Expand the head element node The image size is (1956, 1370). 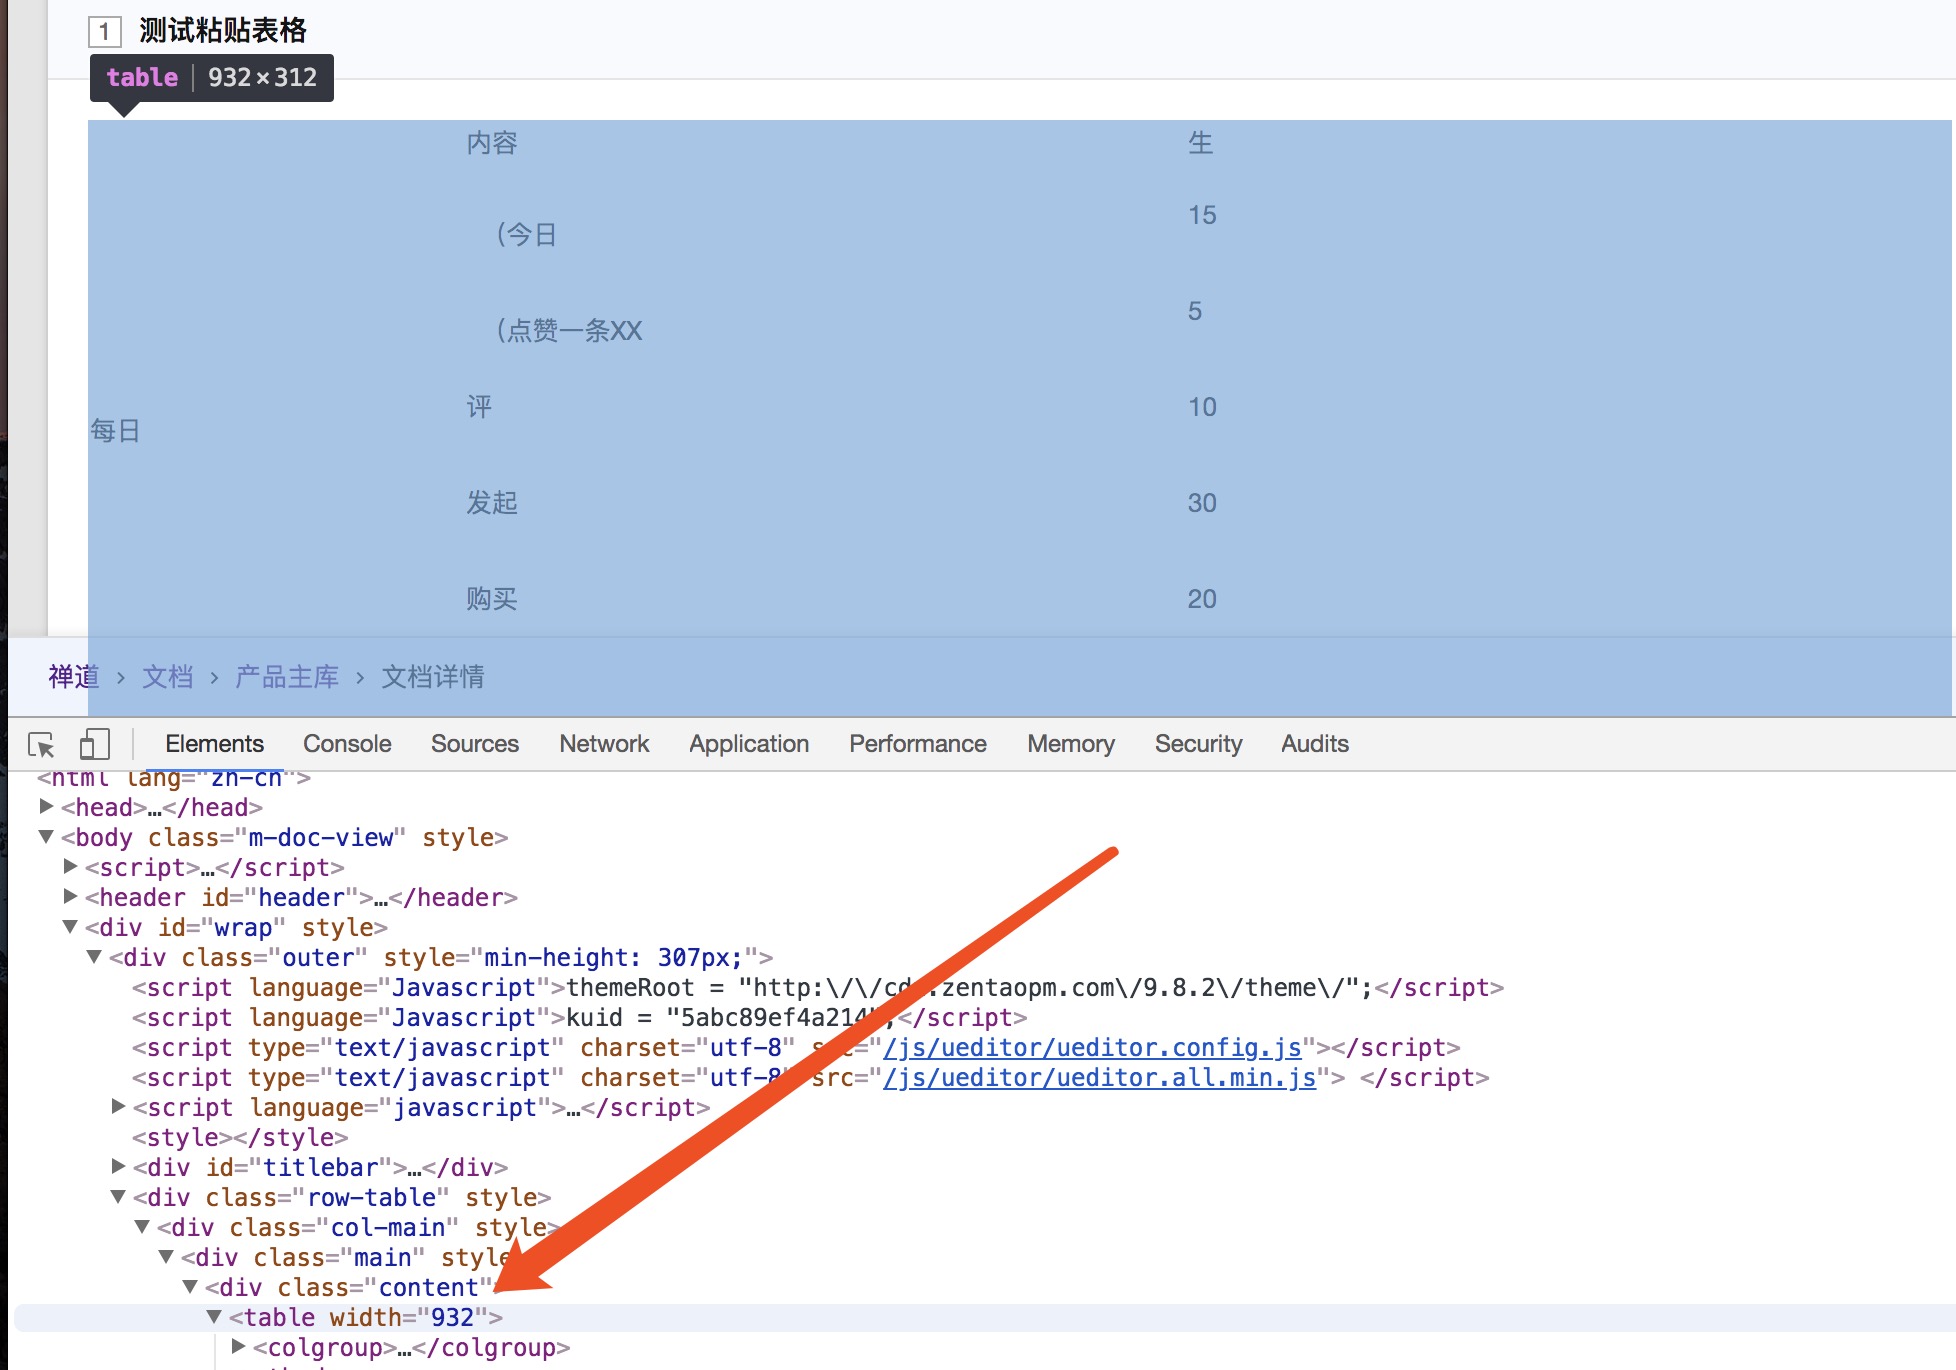pyautogui.click(x=46, y=806)
